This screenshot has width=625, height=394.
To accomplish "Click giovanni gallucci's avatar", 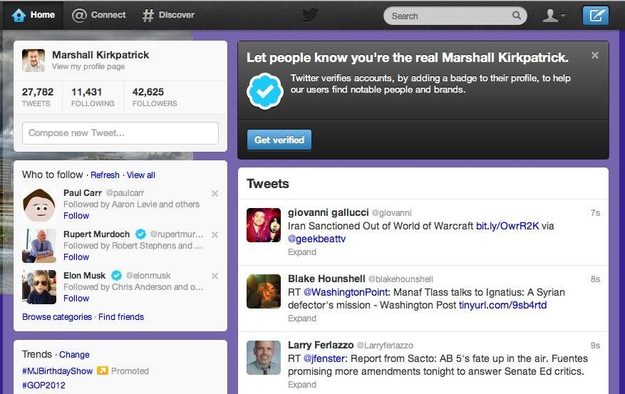I will 263,225.
